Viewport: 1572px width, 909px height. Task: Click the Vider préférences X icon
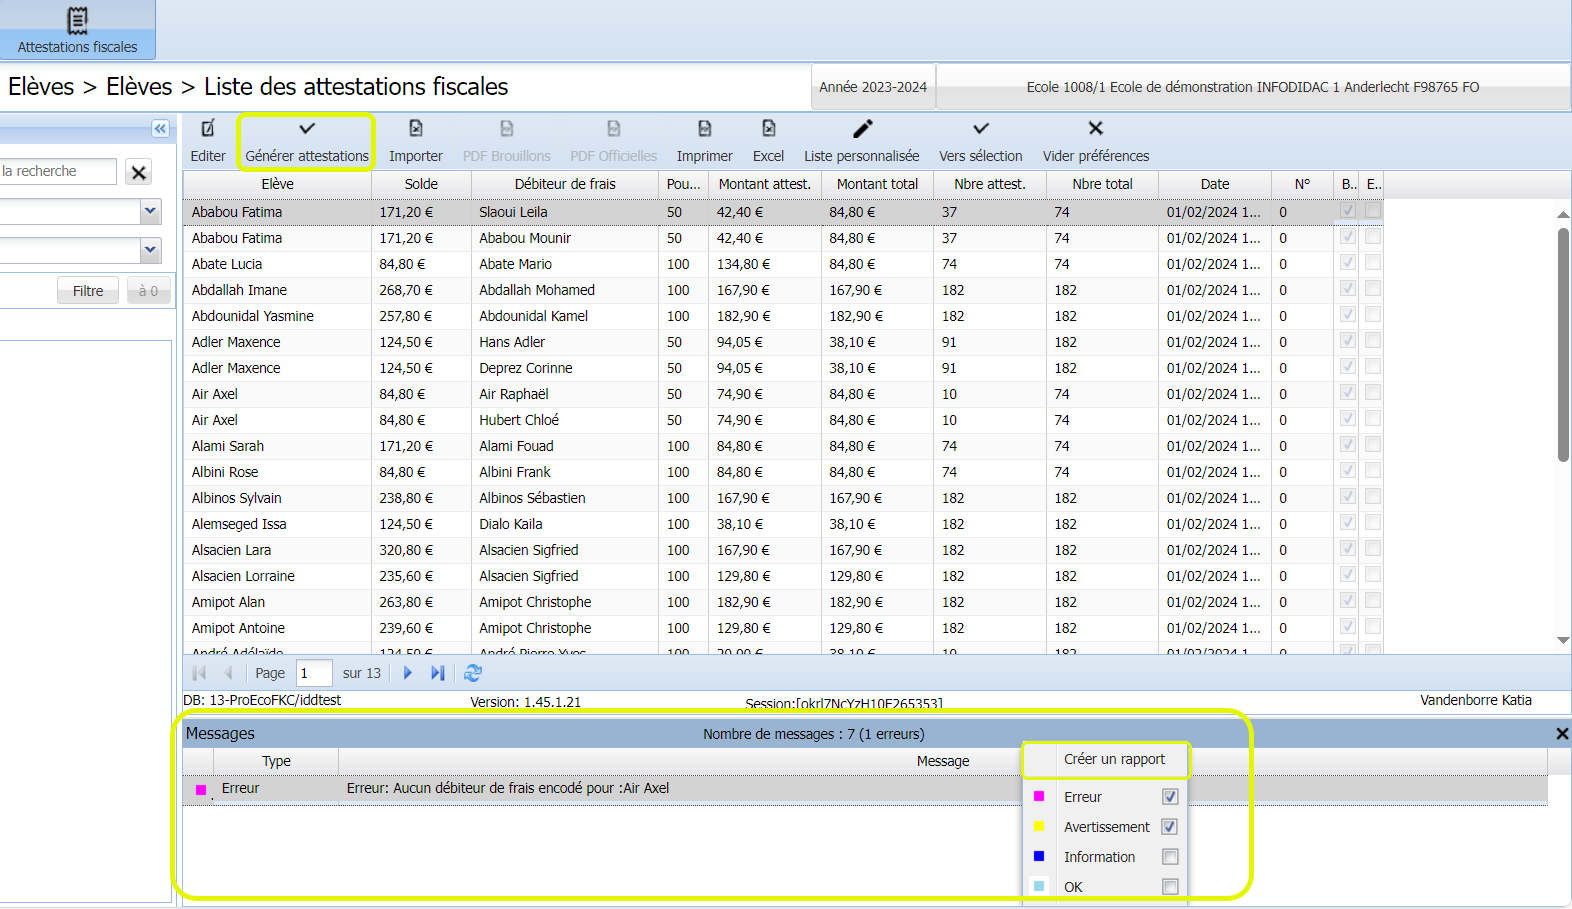(1095, 129)
